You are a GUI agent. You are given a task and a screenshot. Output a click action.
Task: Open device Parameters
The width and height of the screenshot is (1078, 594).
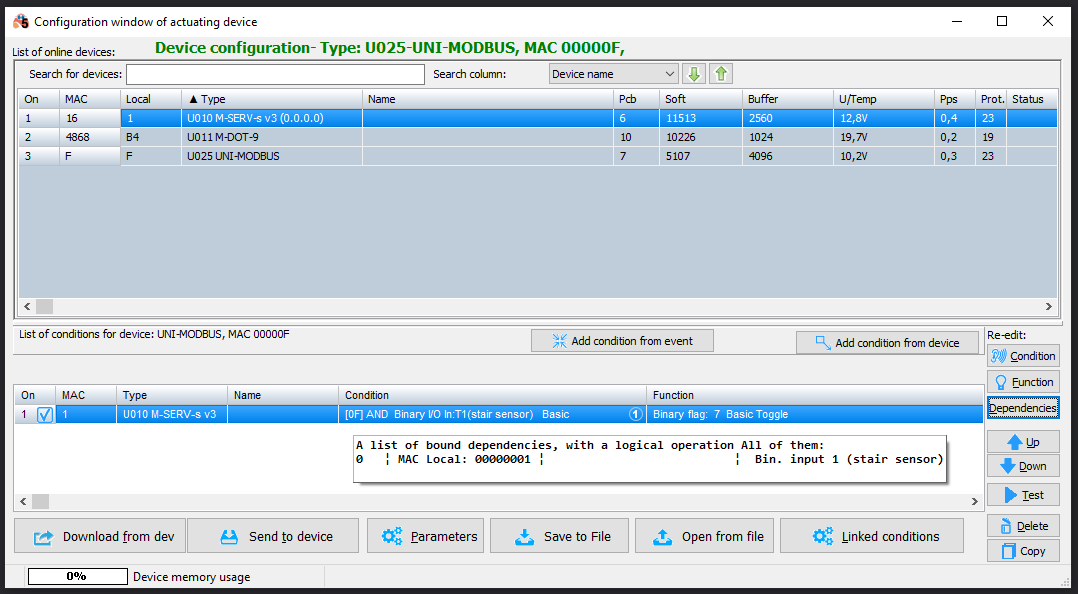coord(426,536)
